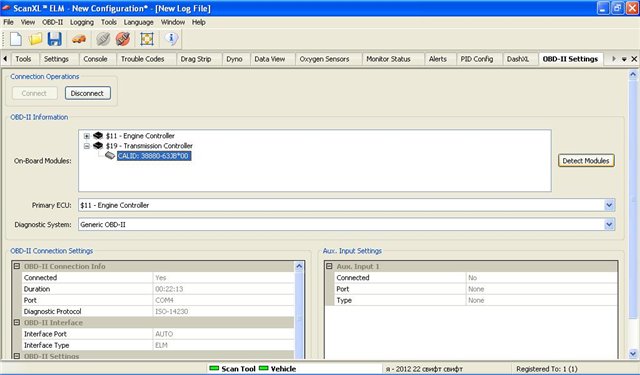Screen dimensions: 640x375
Task: Click the Transmission Controller module chip icon
Action: pyautogui.click(x=98, y=145)
